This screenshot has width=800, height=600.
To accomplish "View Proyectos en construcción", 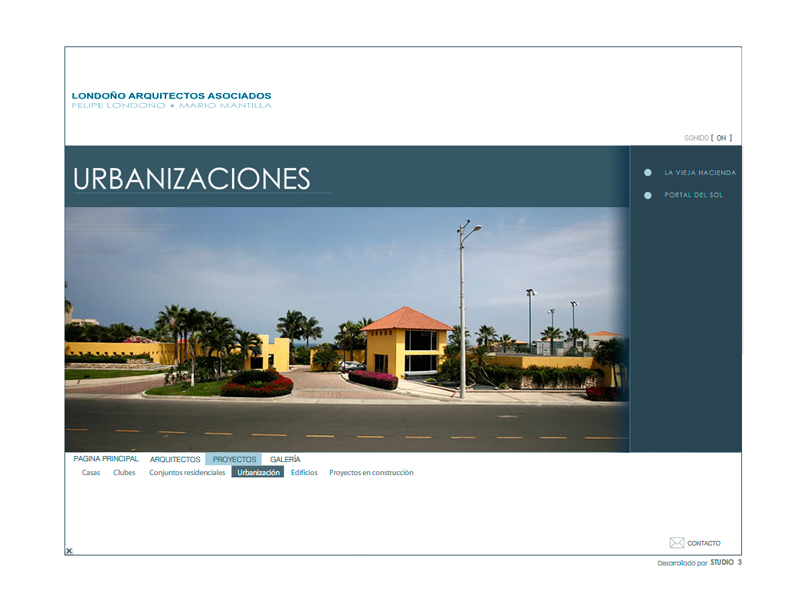I will click(x=371, y=473).
